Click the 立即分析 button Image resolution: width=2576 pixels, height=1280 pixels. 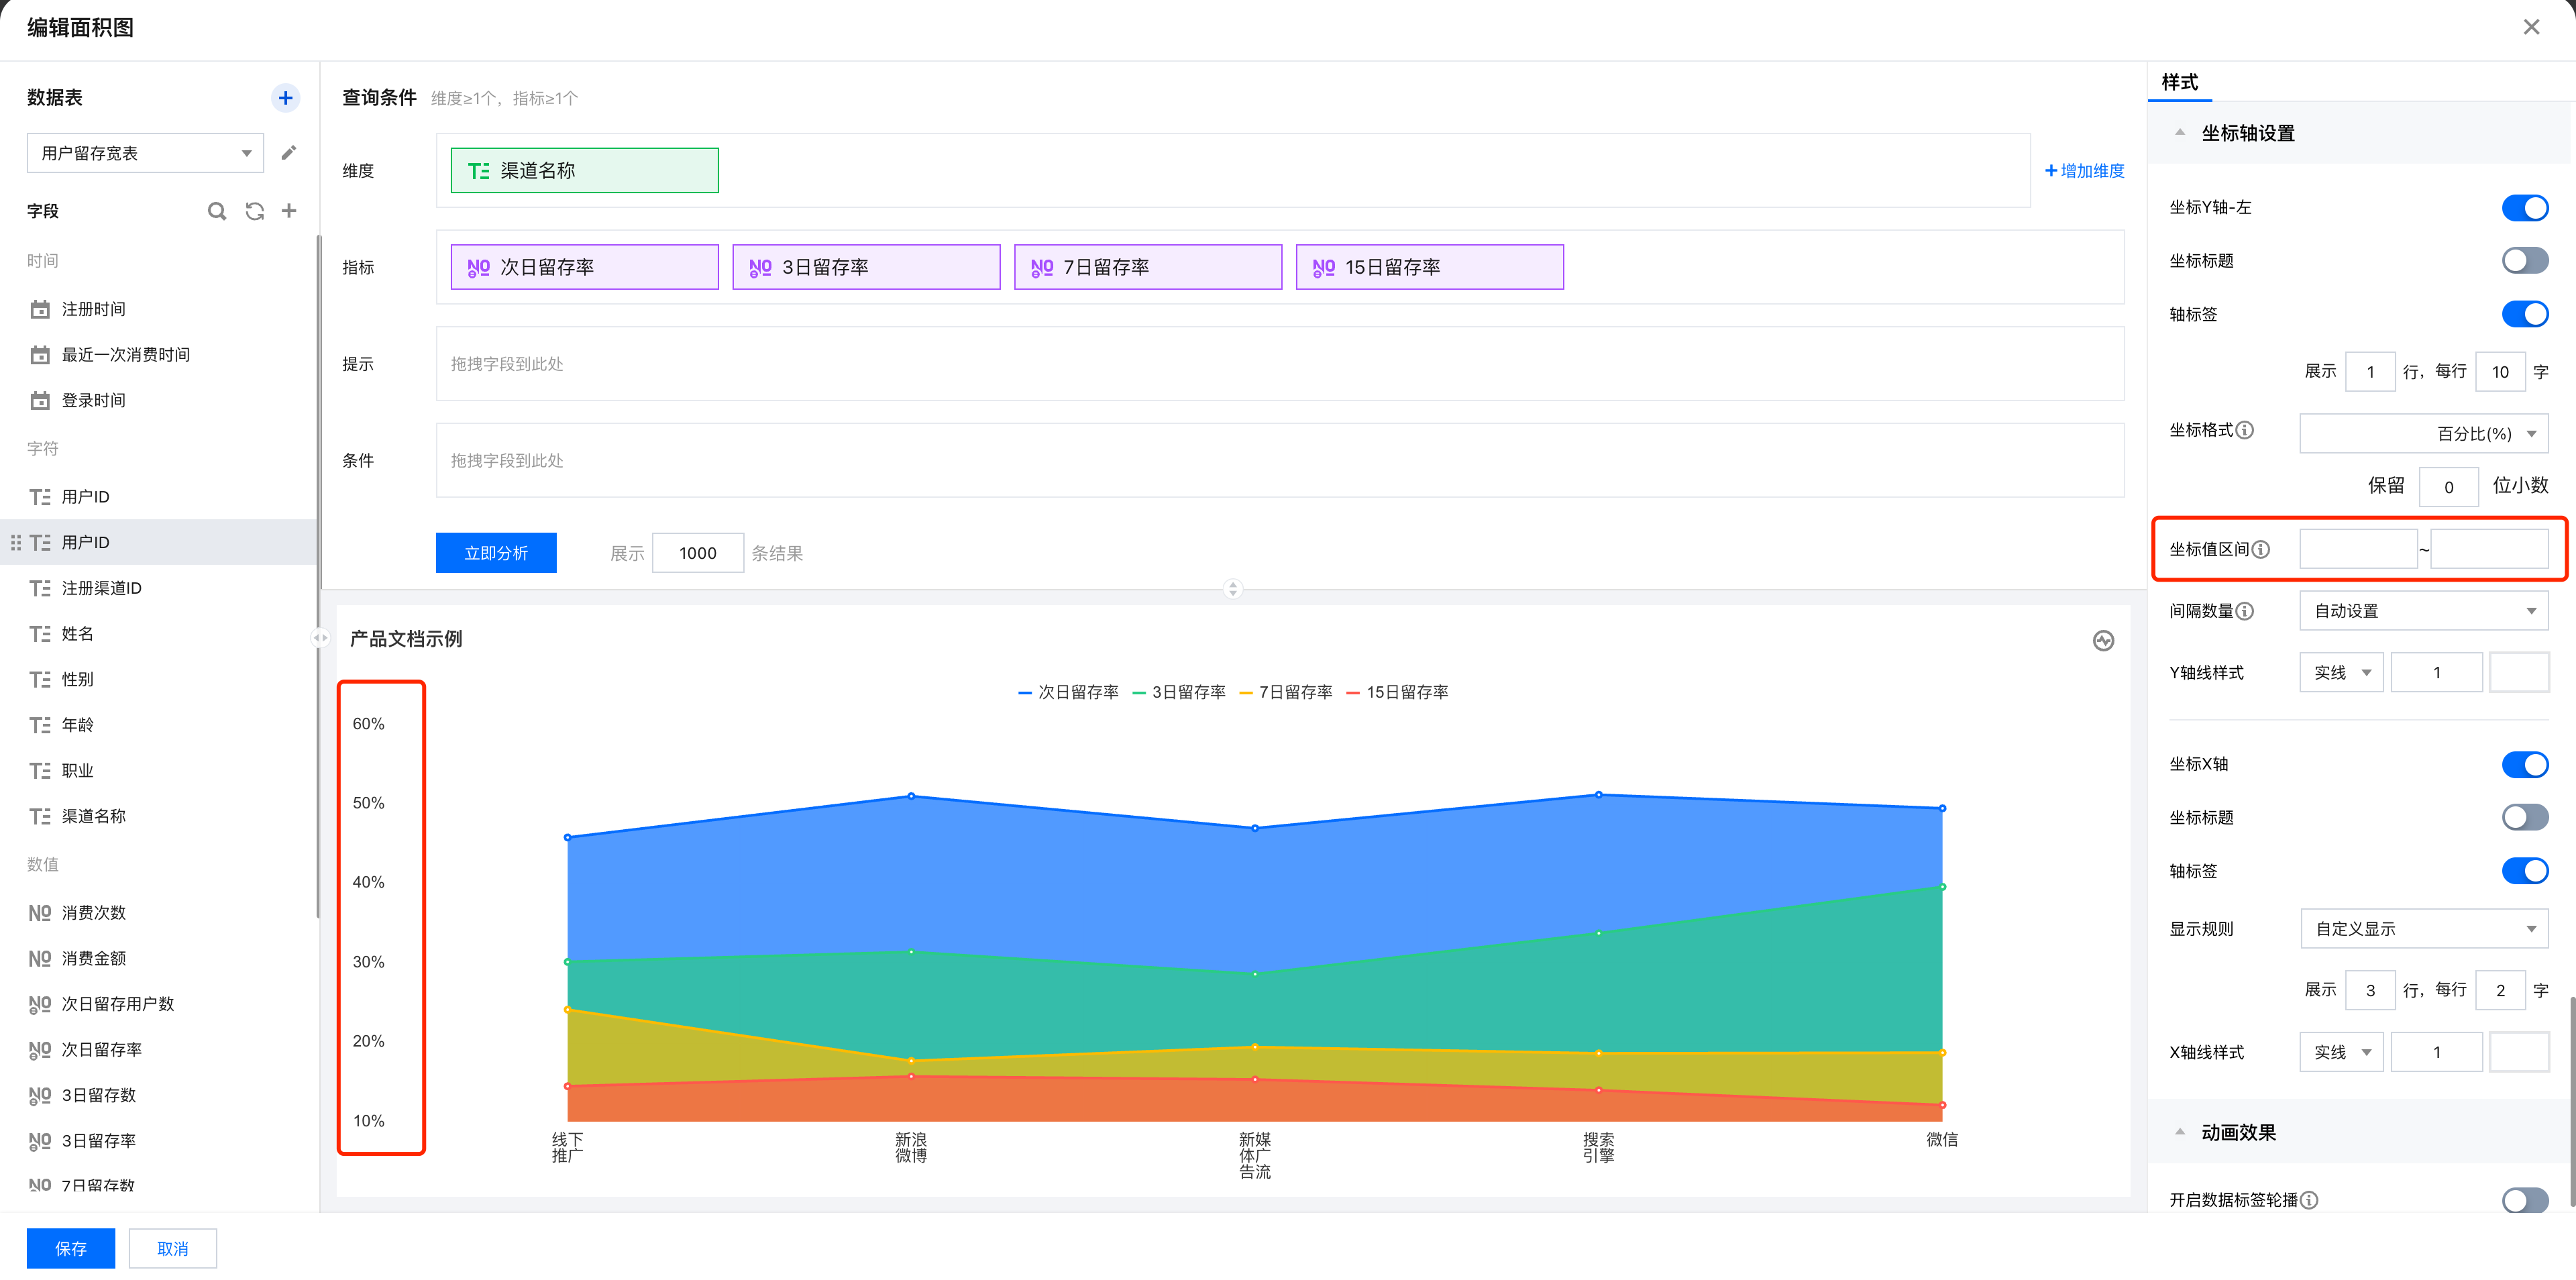(x=496, y=553)
